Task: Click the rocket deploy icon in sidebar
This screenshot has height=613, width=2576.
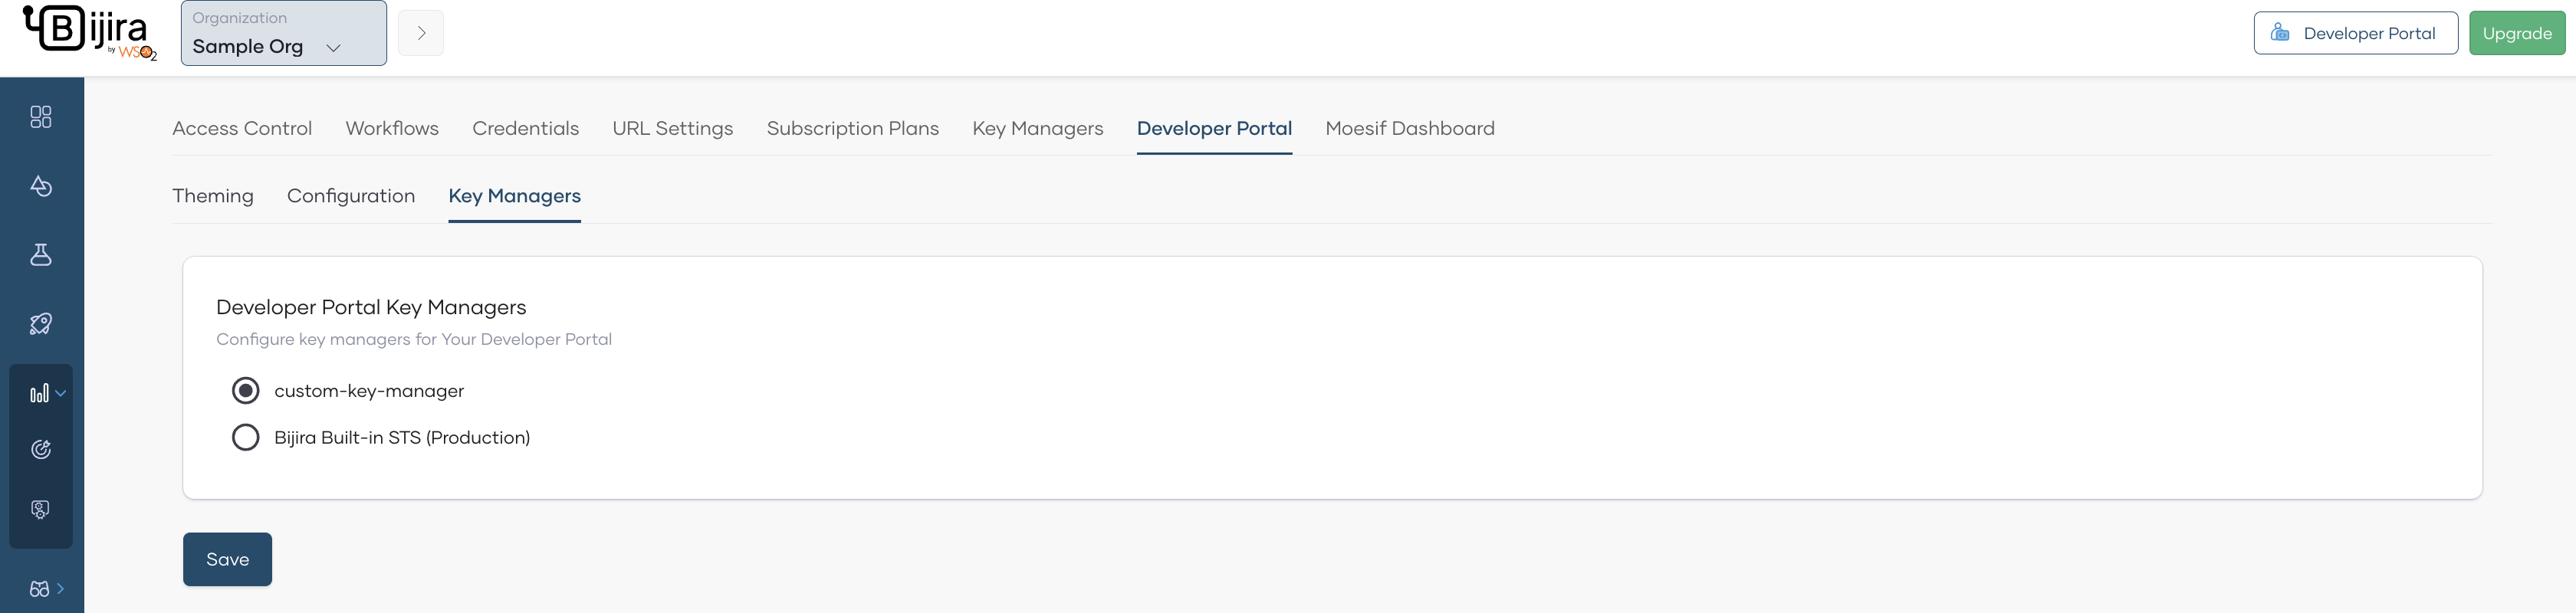Action: [x=41, y=323]
